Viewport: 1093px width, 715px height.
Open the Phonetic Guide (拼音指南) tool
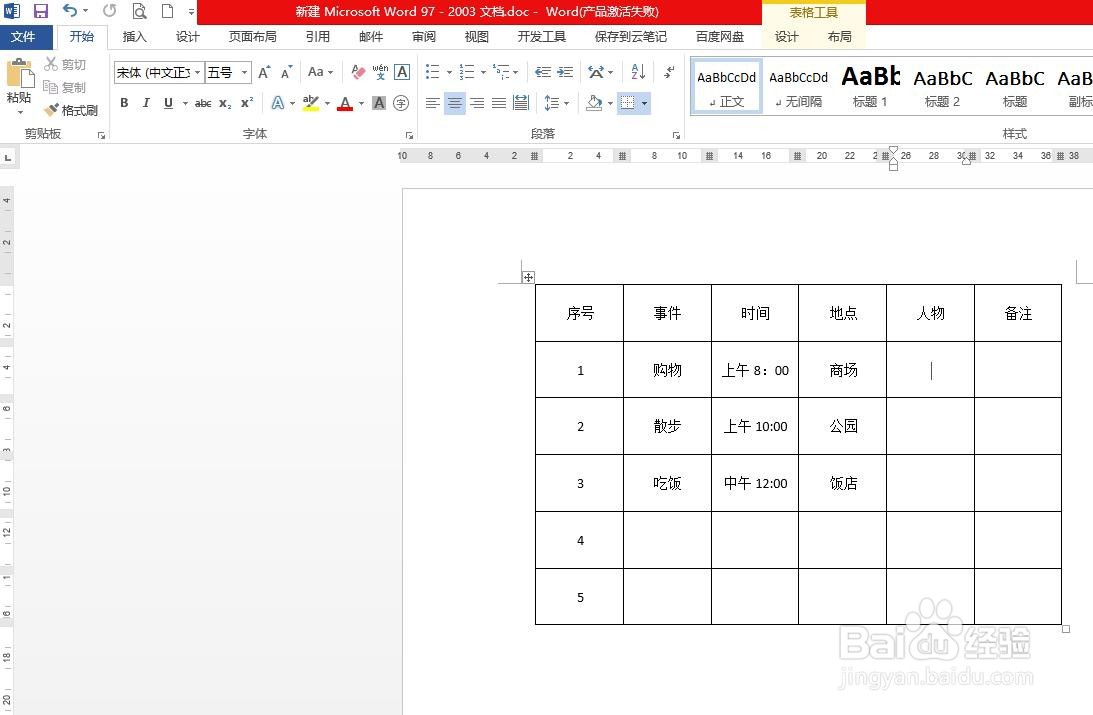(380, 72)
